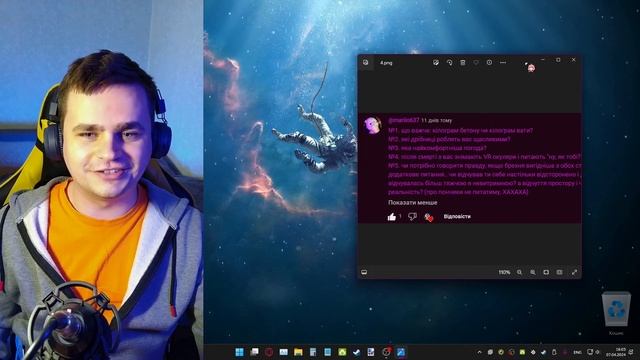Click the round avatar icon in Photos title bar
This screenshot has height=360, width=640.
pos(531,68)
